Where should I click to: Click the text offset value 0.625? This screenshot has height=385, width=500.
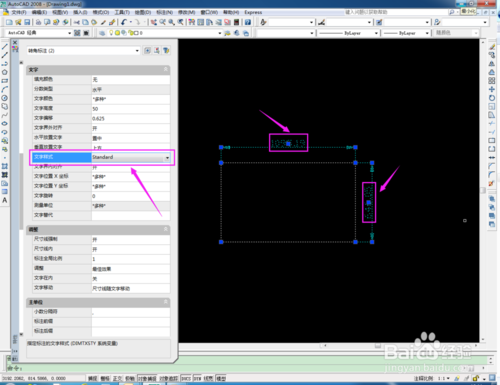pos(131,118)
